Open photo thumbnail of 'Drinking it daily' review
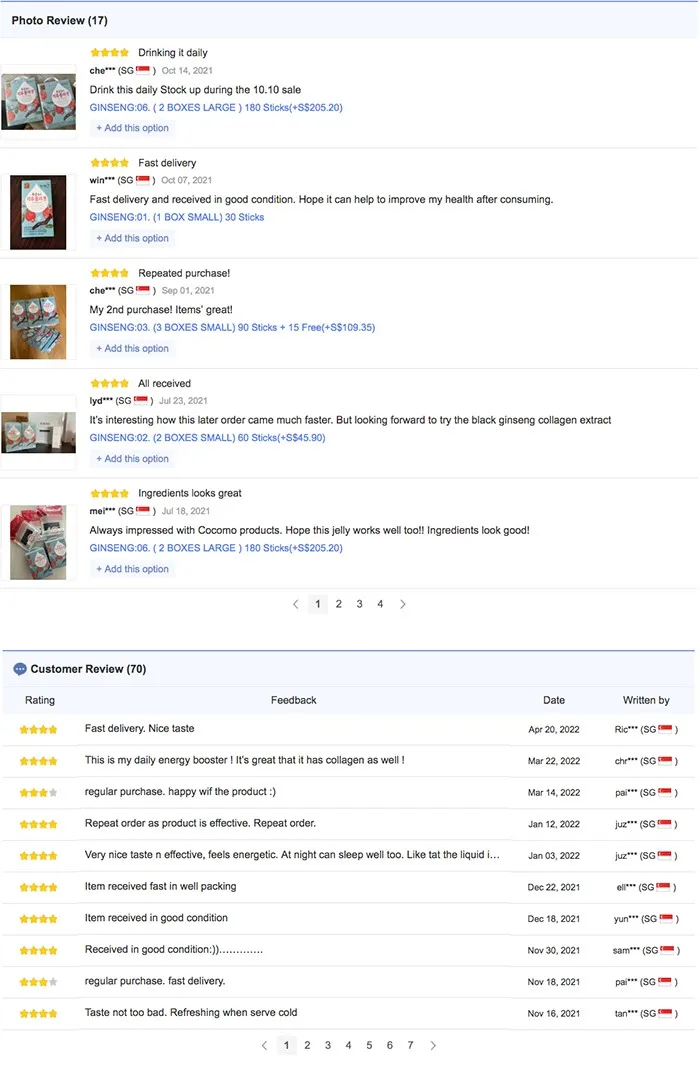This screenshot has height=1065, width=700. pyautogui.click(x=38, y=100)
